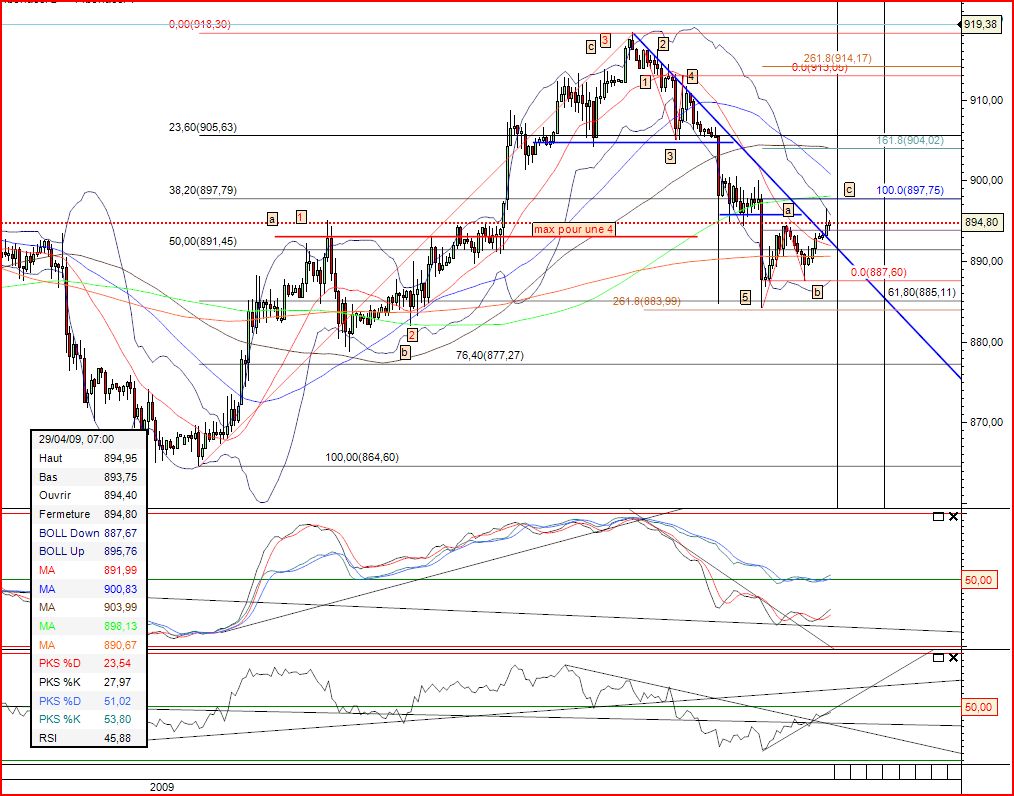Click the BOLL Up row in data box
Viewport: 1014px width, 796px height.
90,551
